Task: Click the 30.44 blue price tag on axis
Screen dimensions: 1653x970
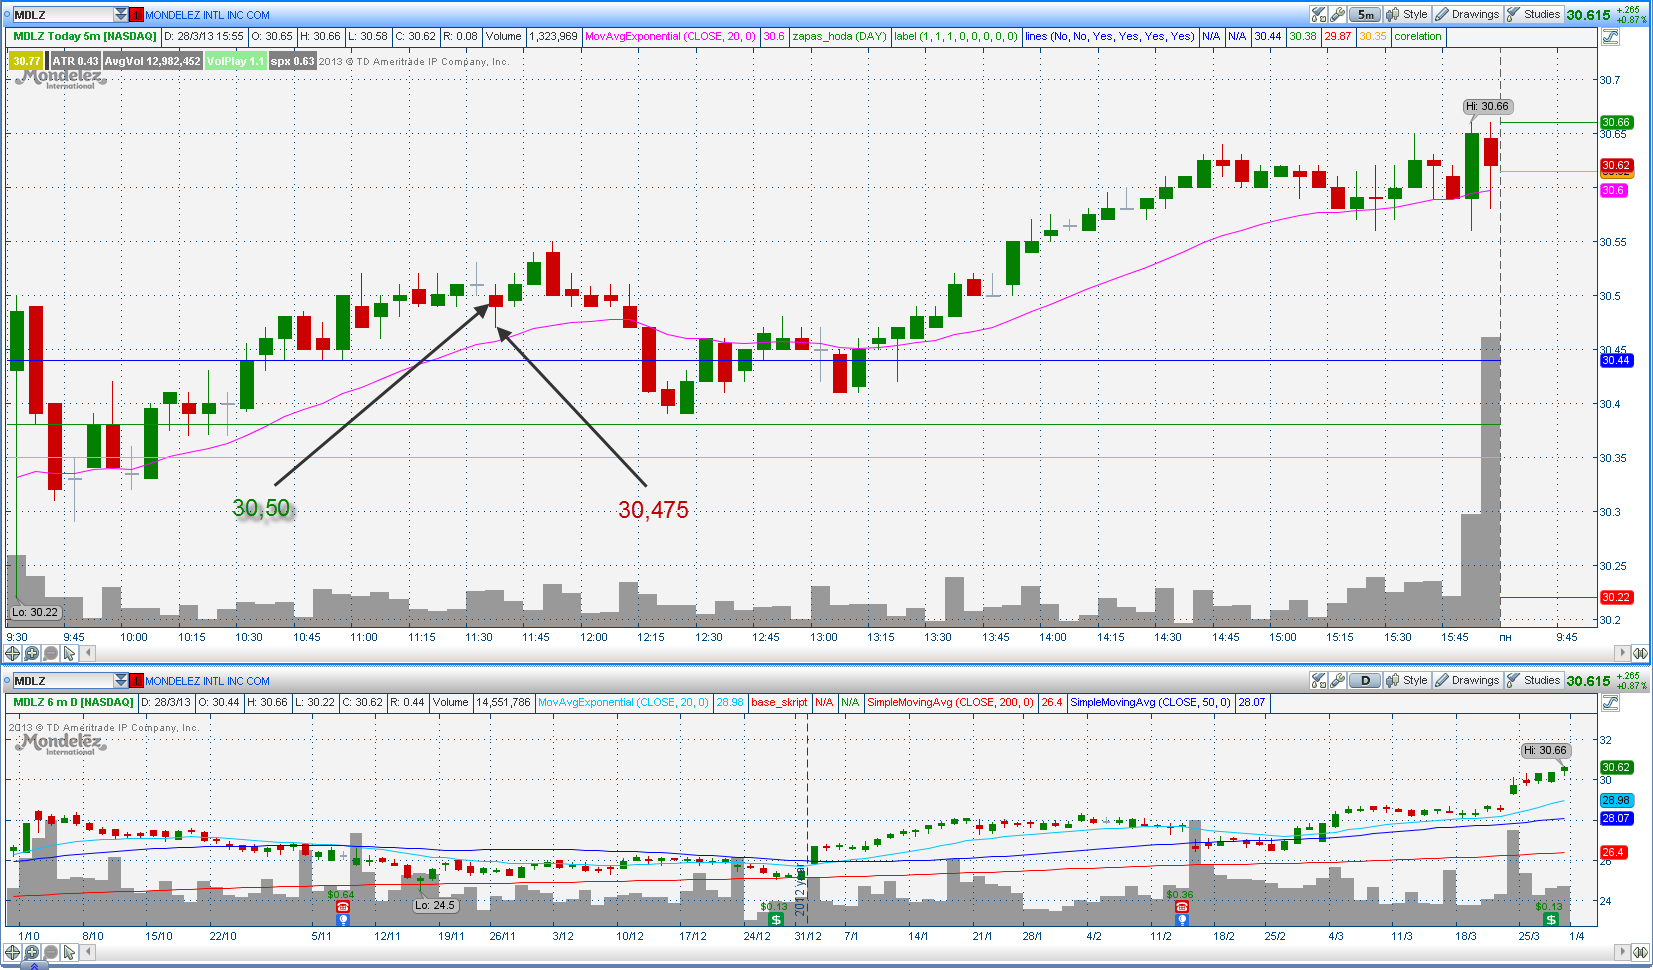Action: pos(1616,360)
